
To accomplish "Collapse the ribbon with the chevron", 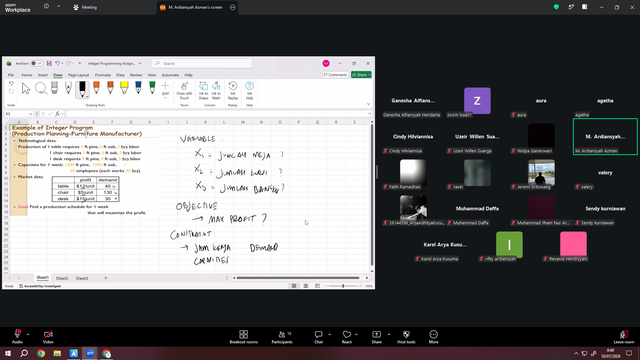I will coord(368,104).
